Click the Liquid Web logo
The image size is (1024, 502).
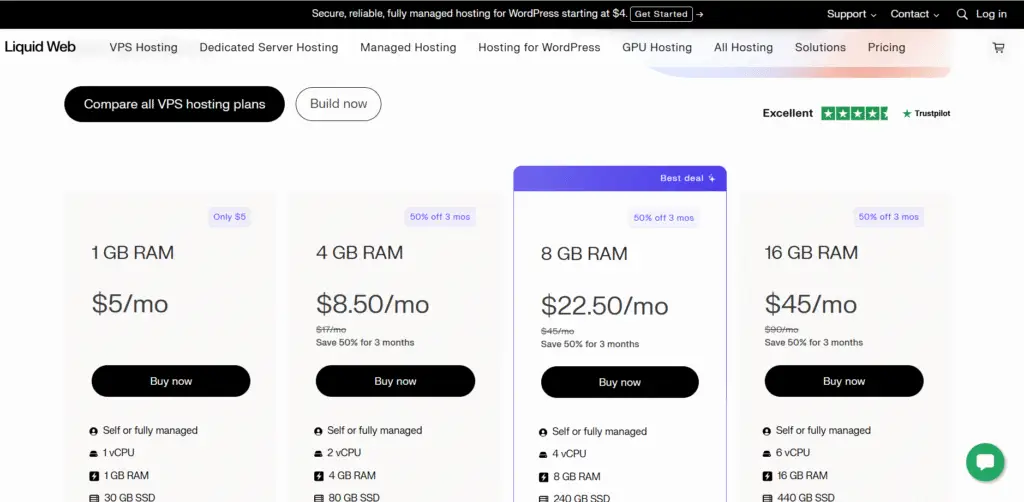pos(40,47)
